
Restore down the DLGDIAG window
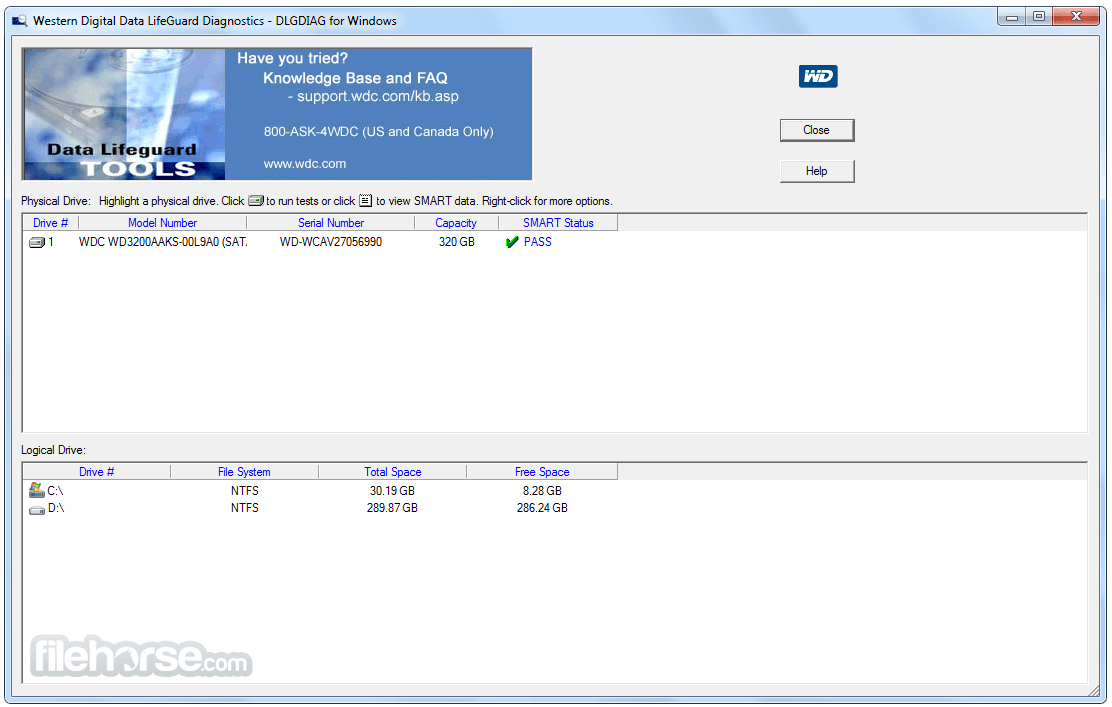1039,17
